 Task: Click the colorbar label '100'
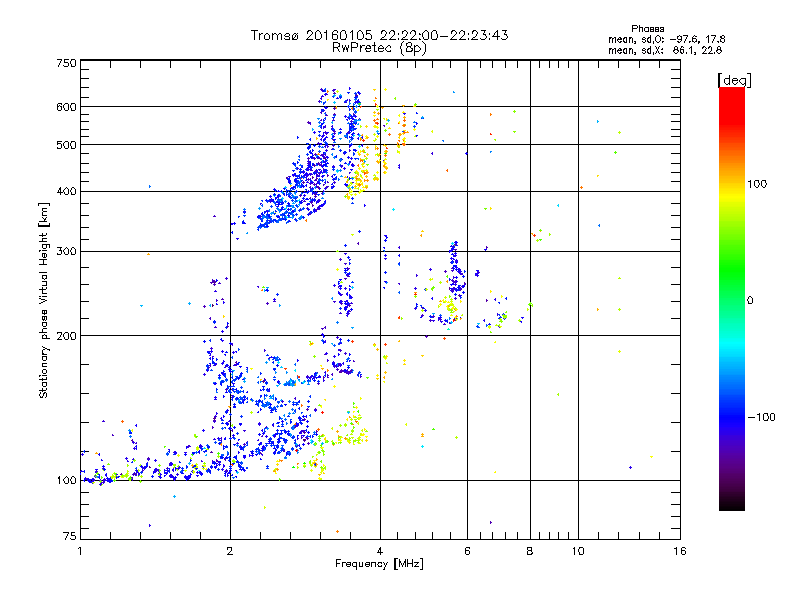(x=757, y=184)
